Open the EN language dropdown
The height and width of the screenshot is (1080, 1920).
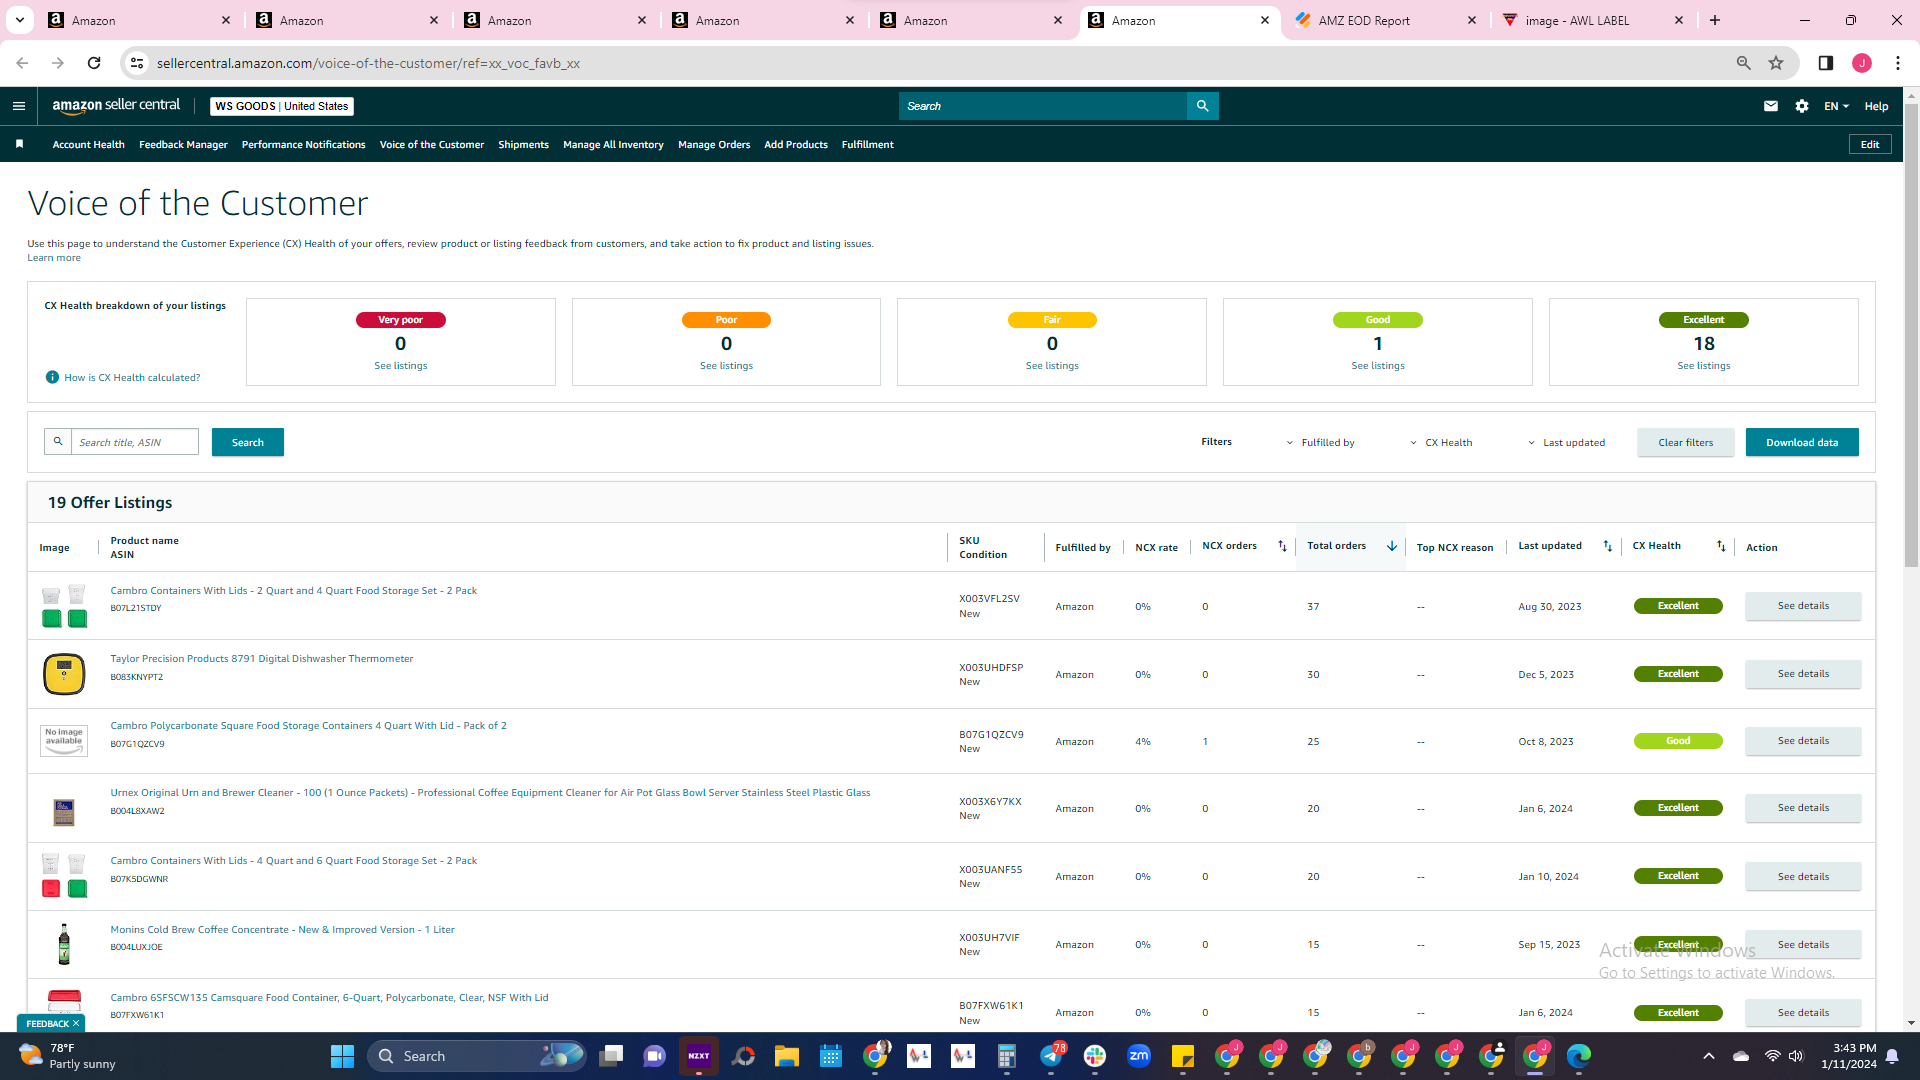(1836, 106)
